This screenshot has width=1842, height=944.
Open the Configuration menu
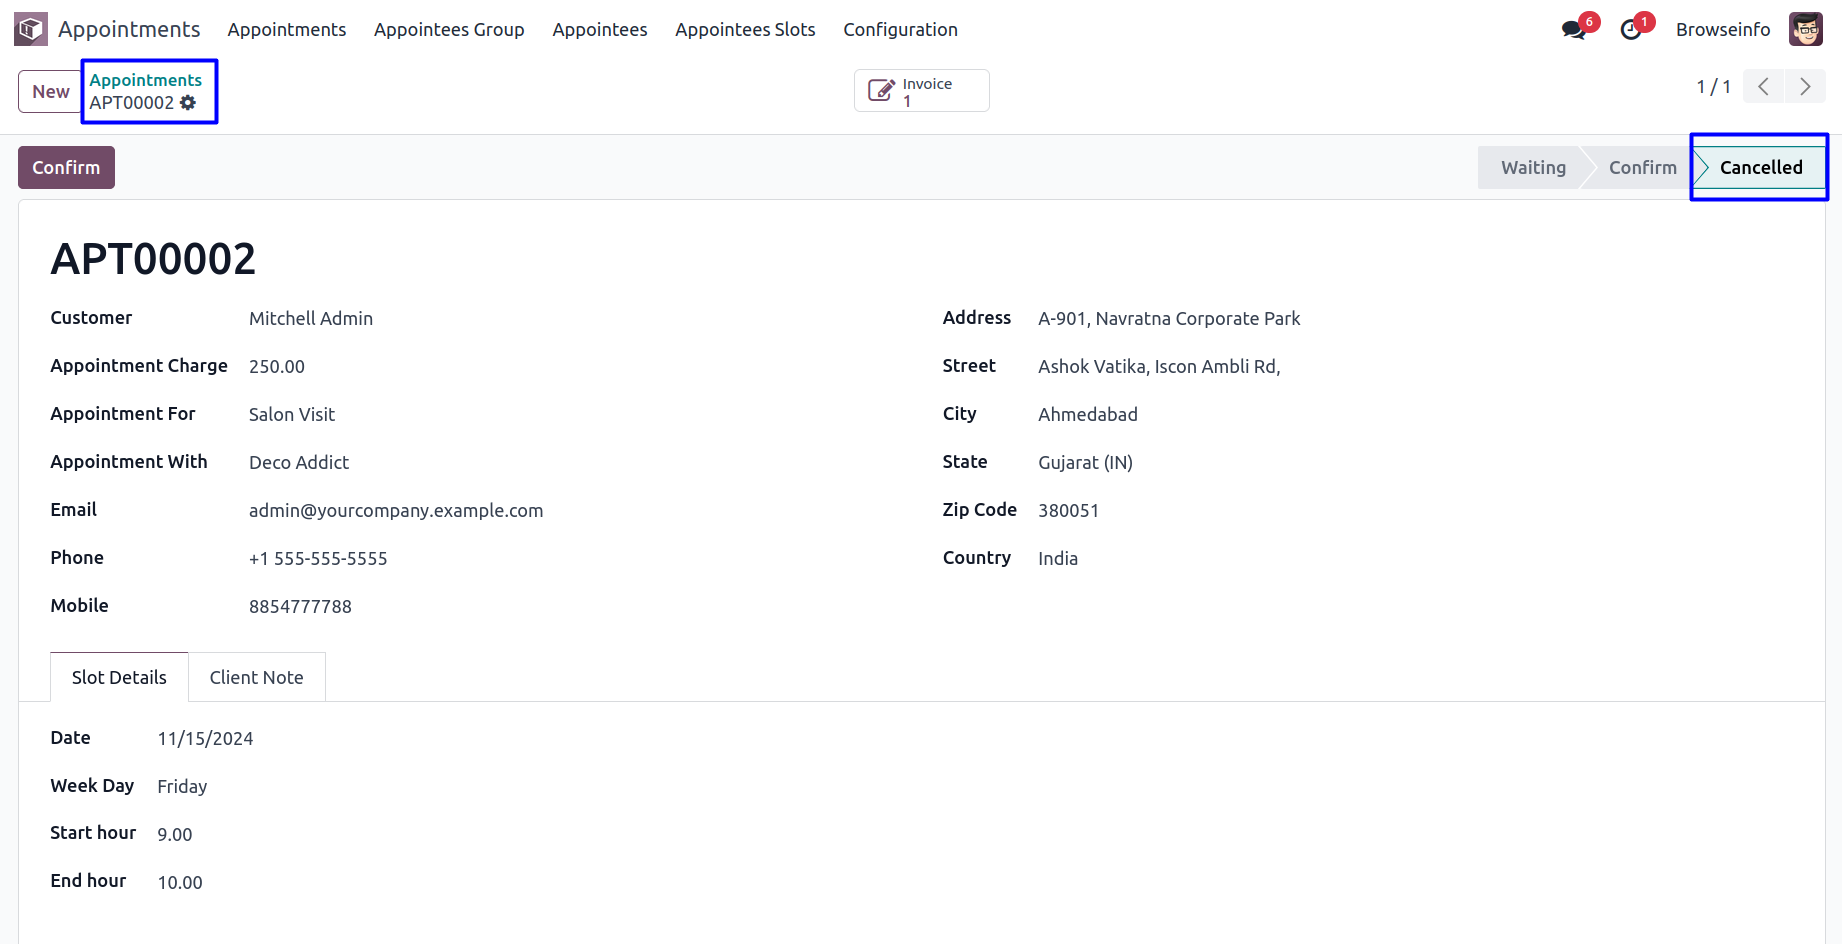900,30
